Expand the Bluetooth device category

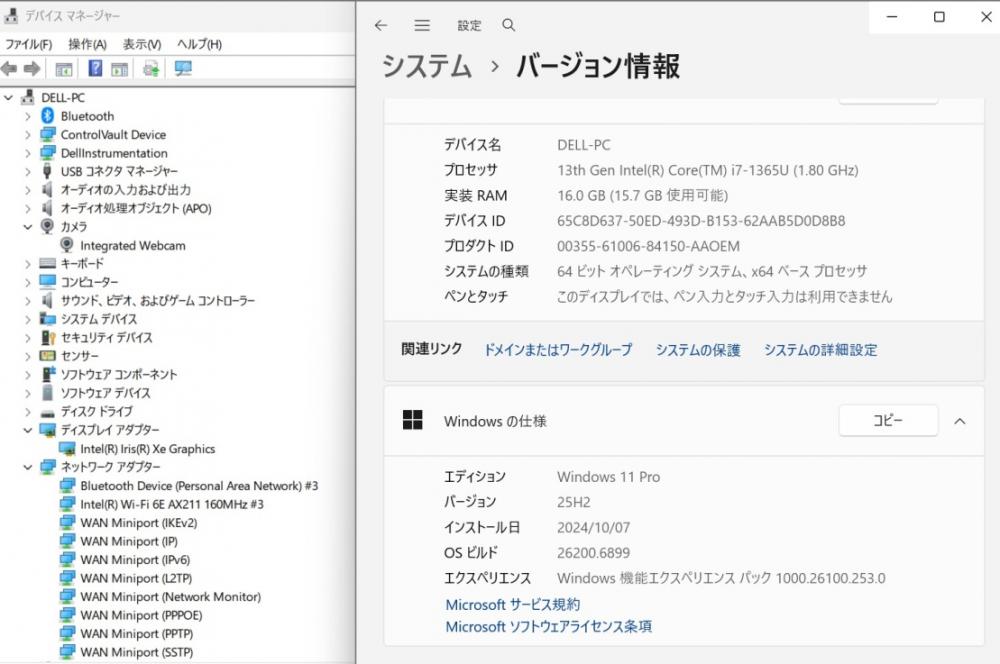coord(28,116)
